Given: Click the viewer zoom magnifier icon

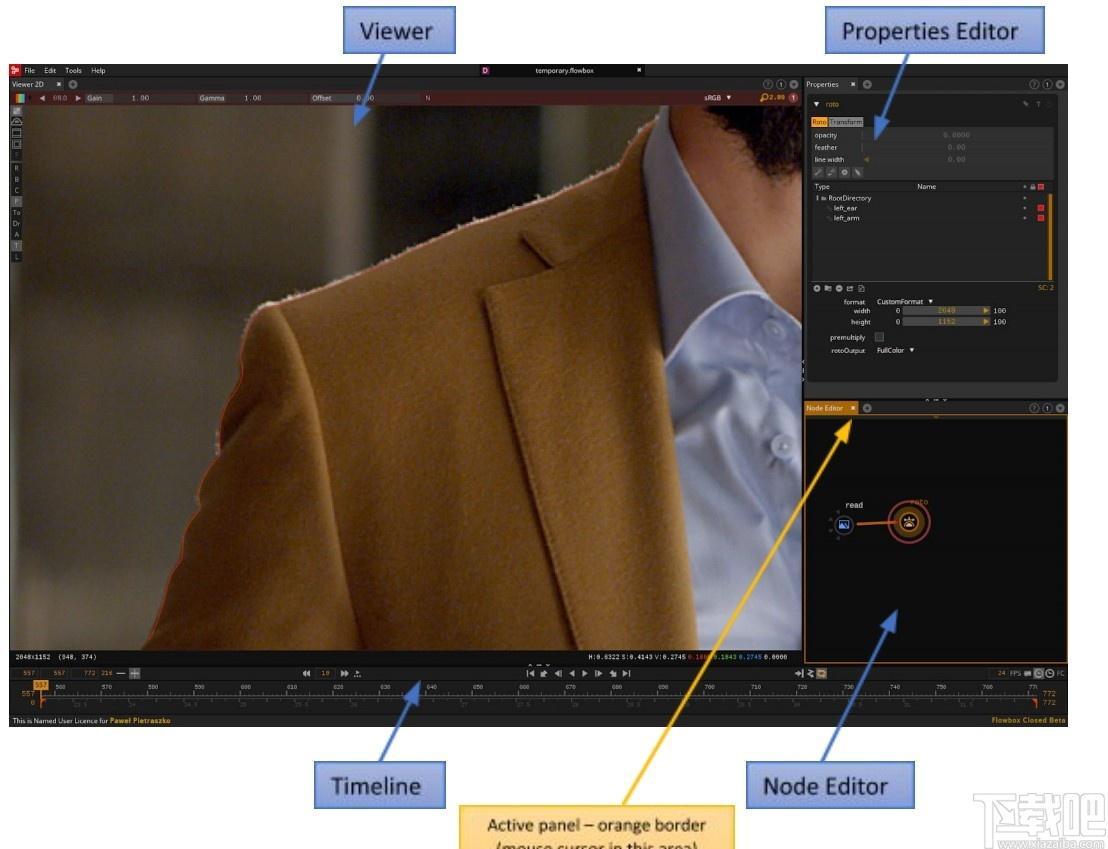Looking at the screenshot, I should coord(764,98).
